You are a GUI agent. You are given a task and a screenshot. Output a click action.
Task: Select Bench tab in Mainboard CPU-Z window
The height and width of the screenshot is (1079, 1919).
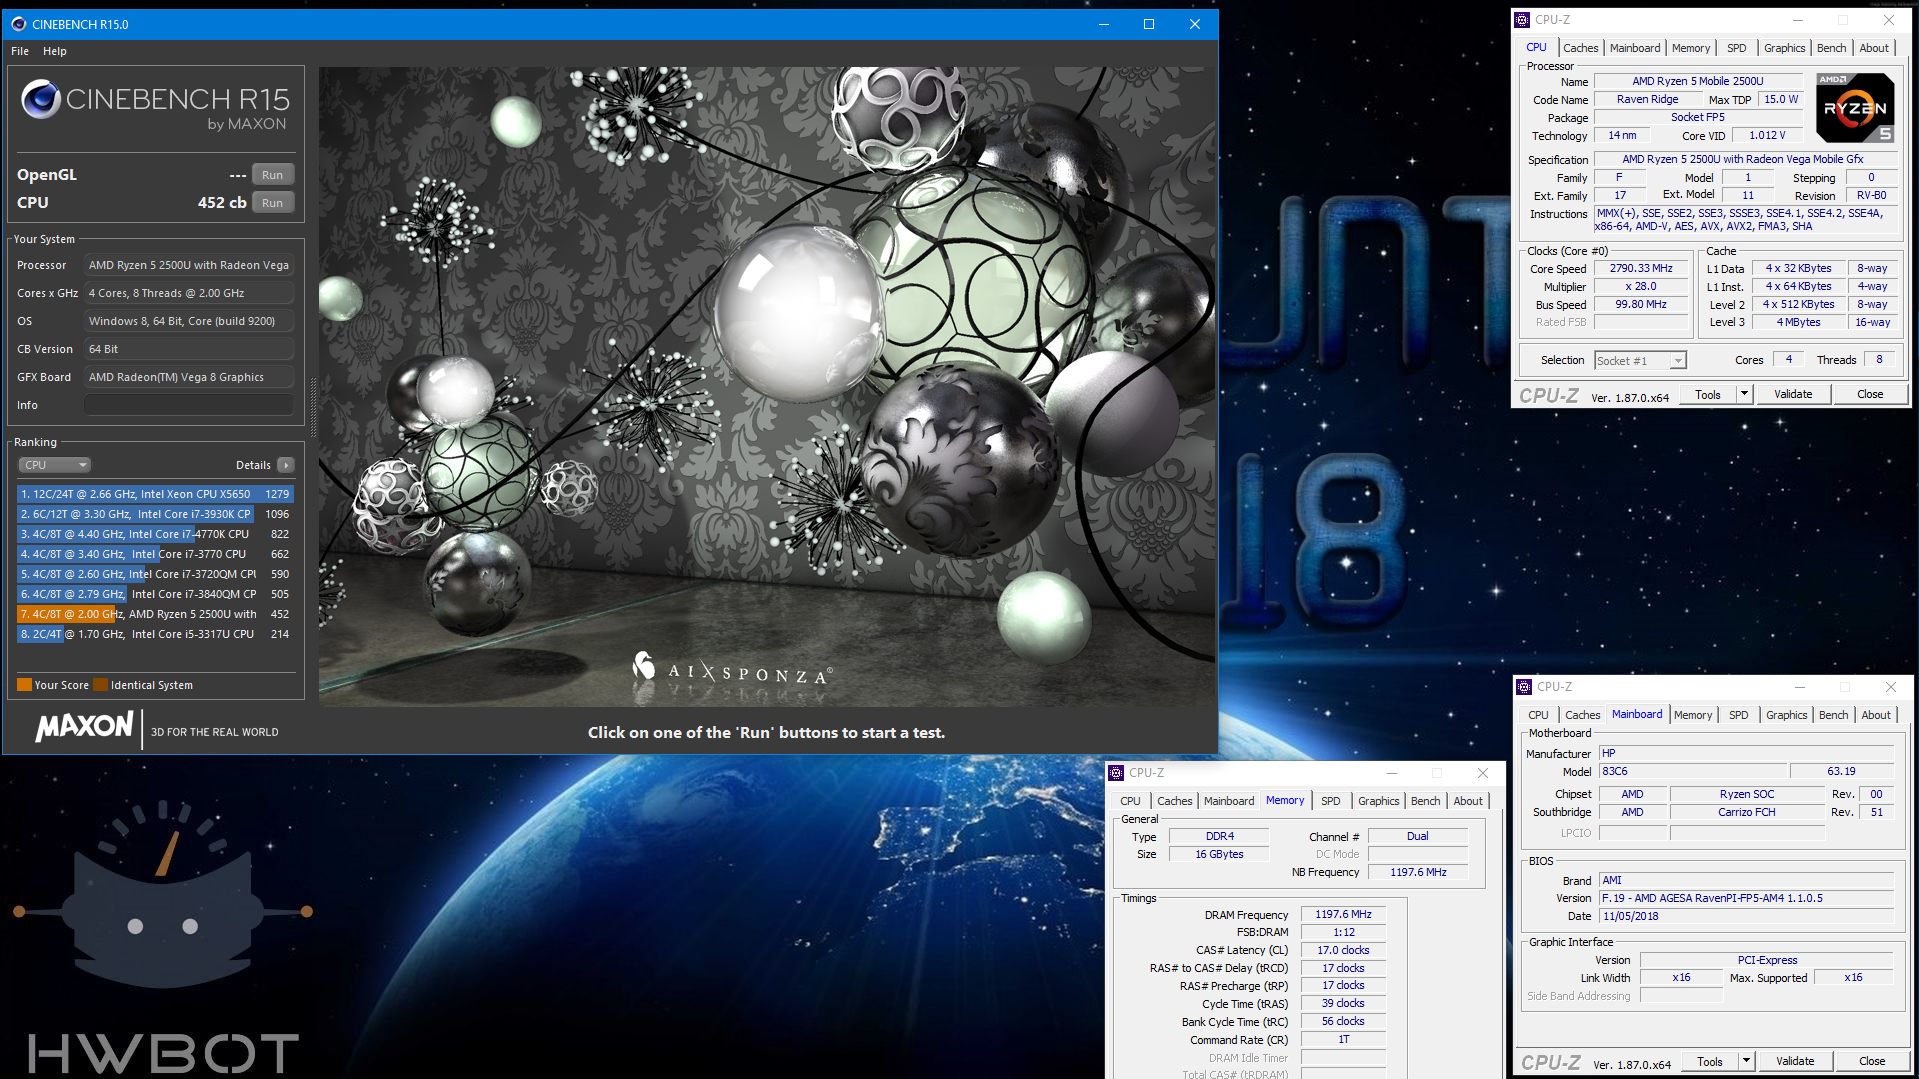tap(1834, 715)
